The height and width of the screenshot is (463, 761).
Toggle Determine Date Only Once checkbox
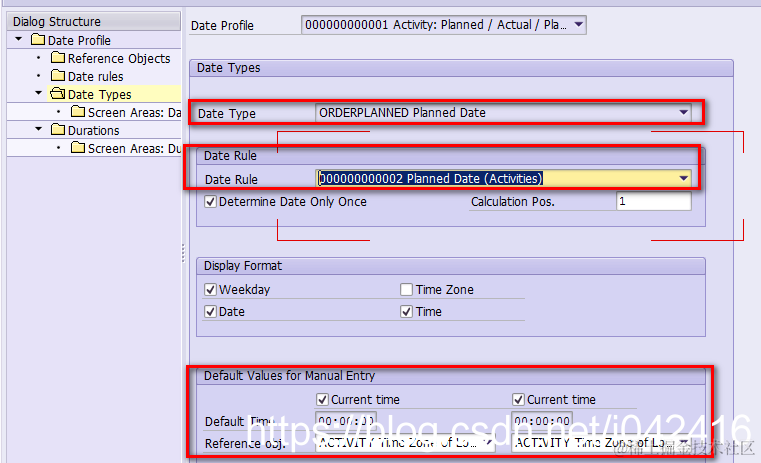click(210, 201)
